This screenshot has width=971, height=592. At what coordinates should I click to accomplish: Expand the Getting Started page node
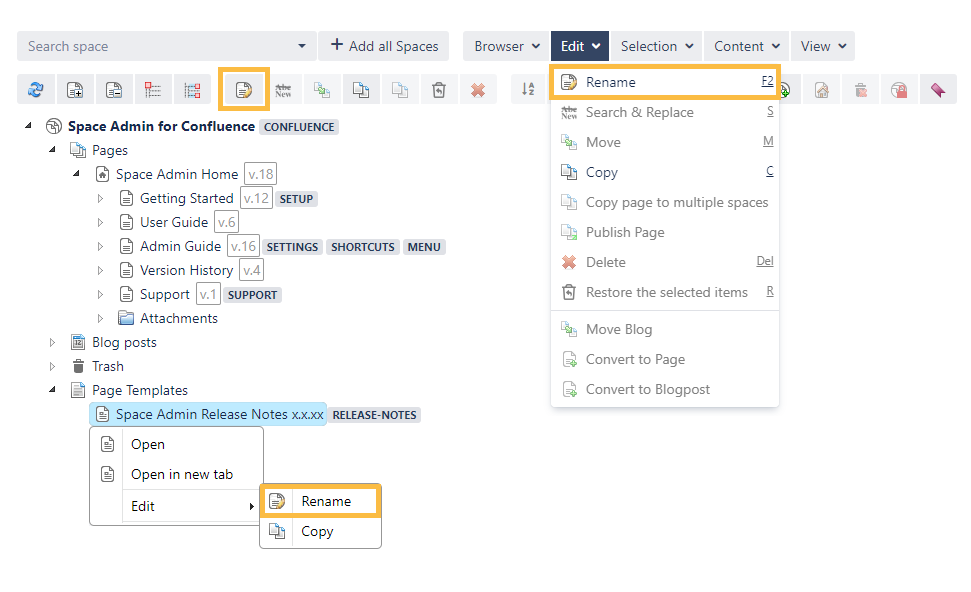click(100, 198)
